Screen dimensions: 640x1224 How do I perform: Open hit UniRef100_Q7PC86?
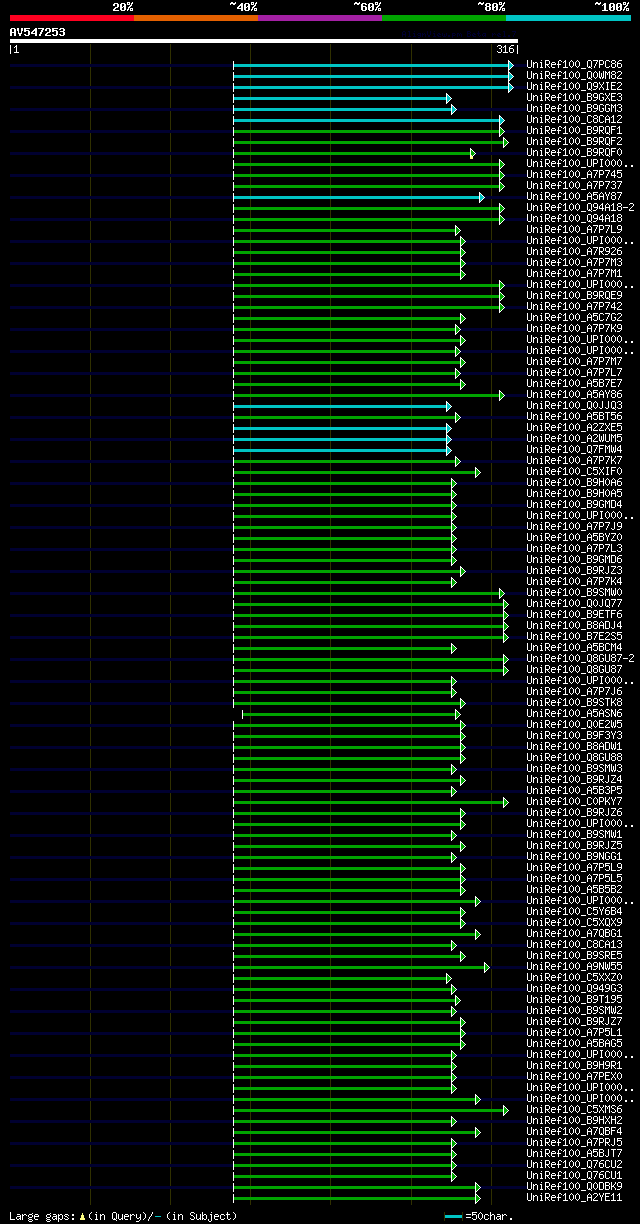tap(574, 64)
